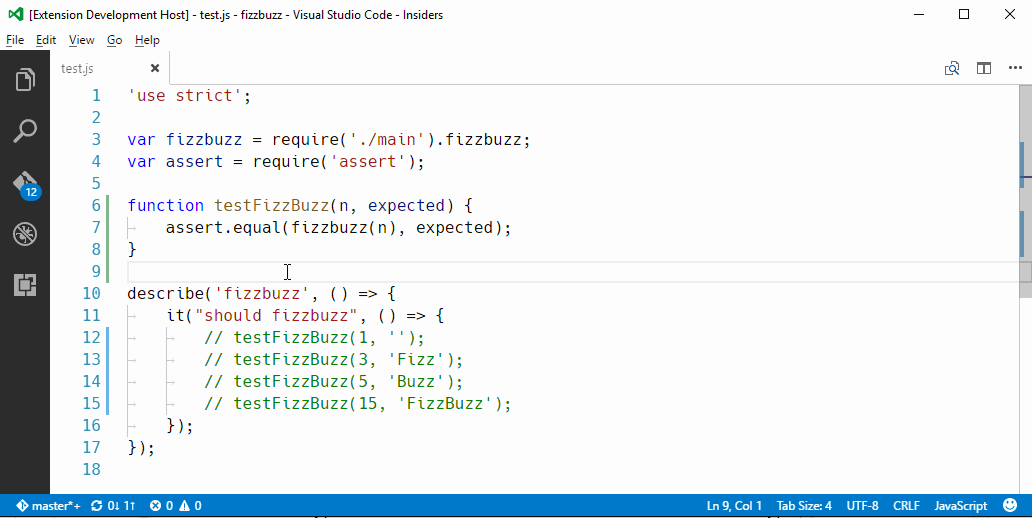Image resolution: width=1032 pixels, height=518 pixels.
Task: Click the 'assert' string on line 4
Action: tap(368, 161)
